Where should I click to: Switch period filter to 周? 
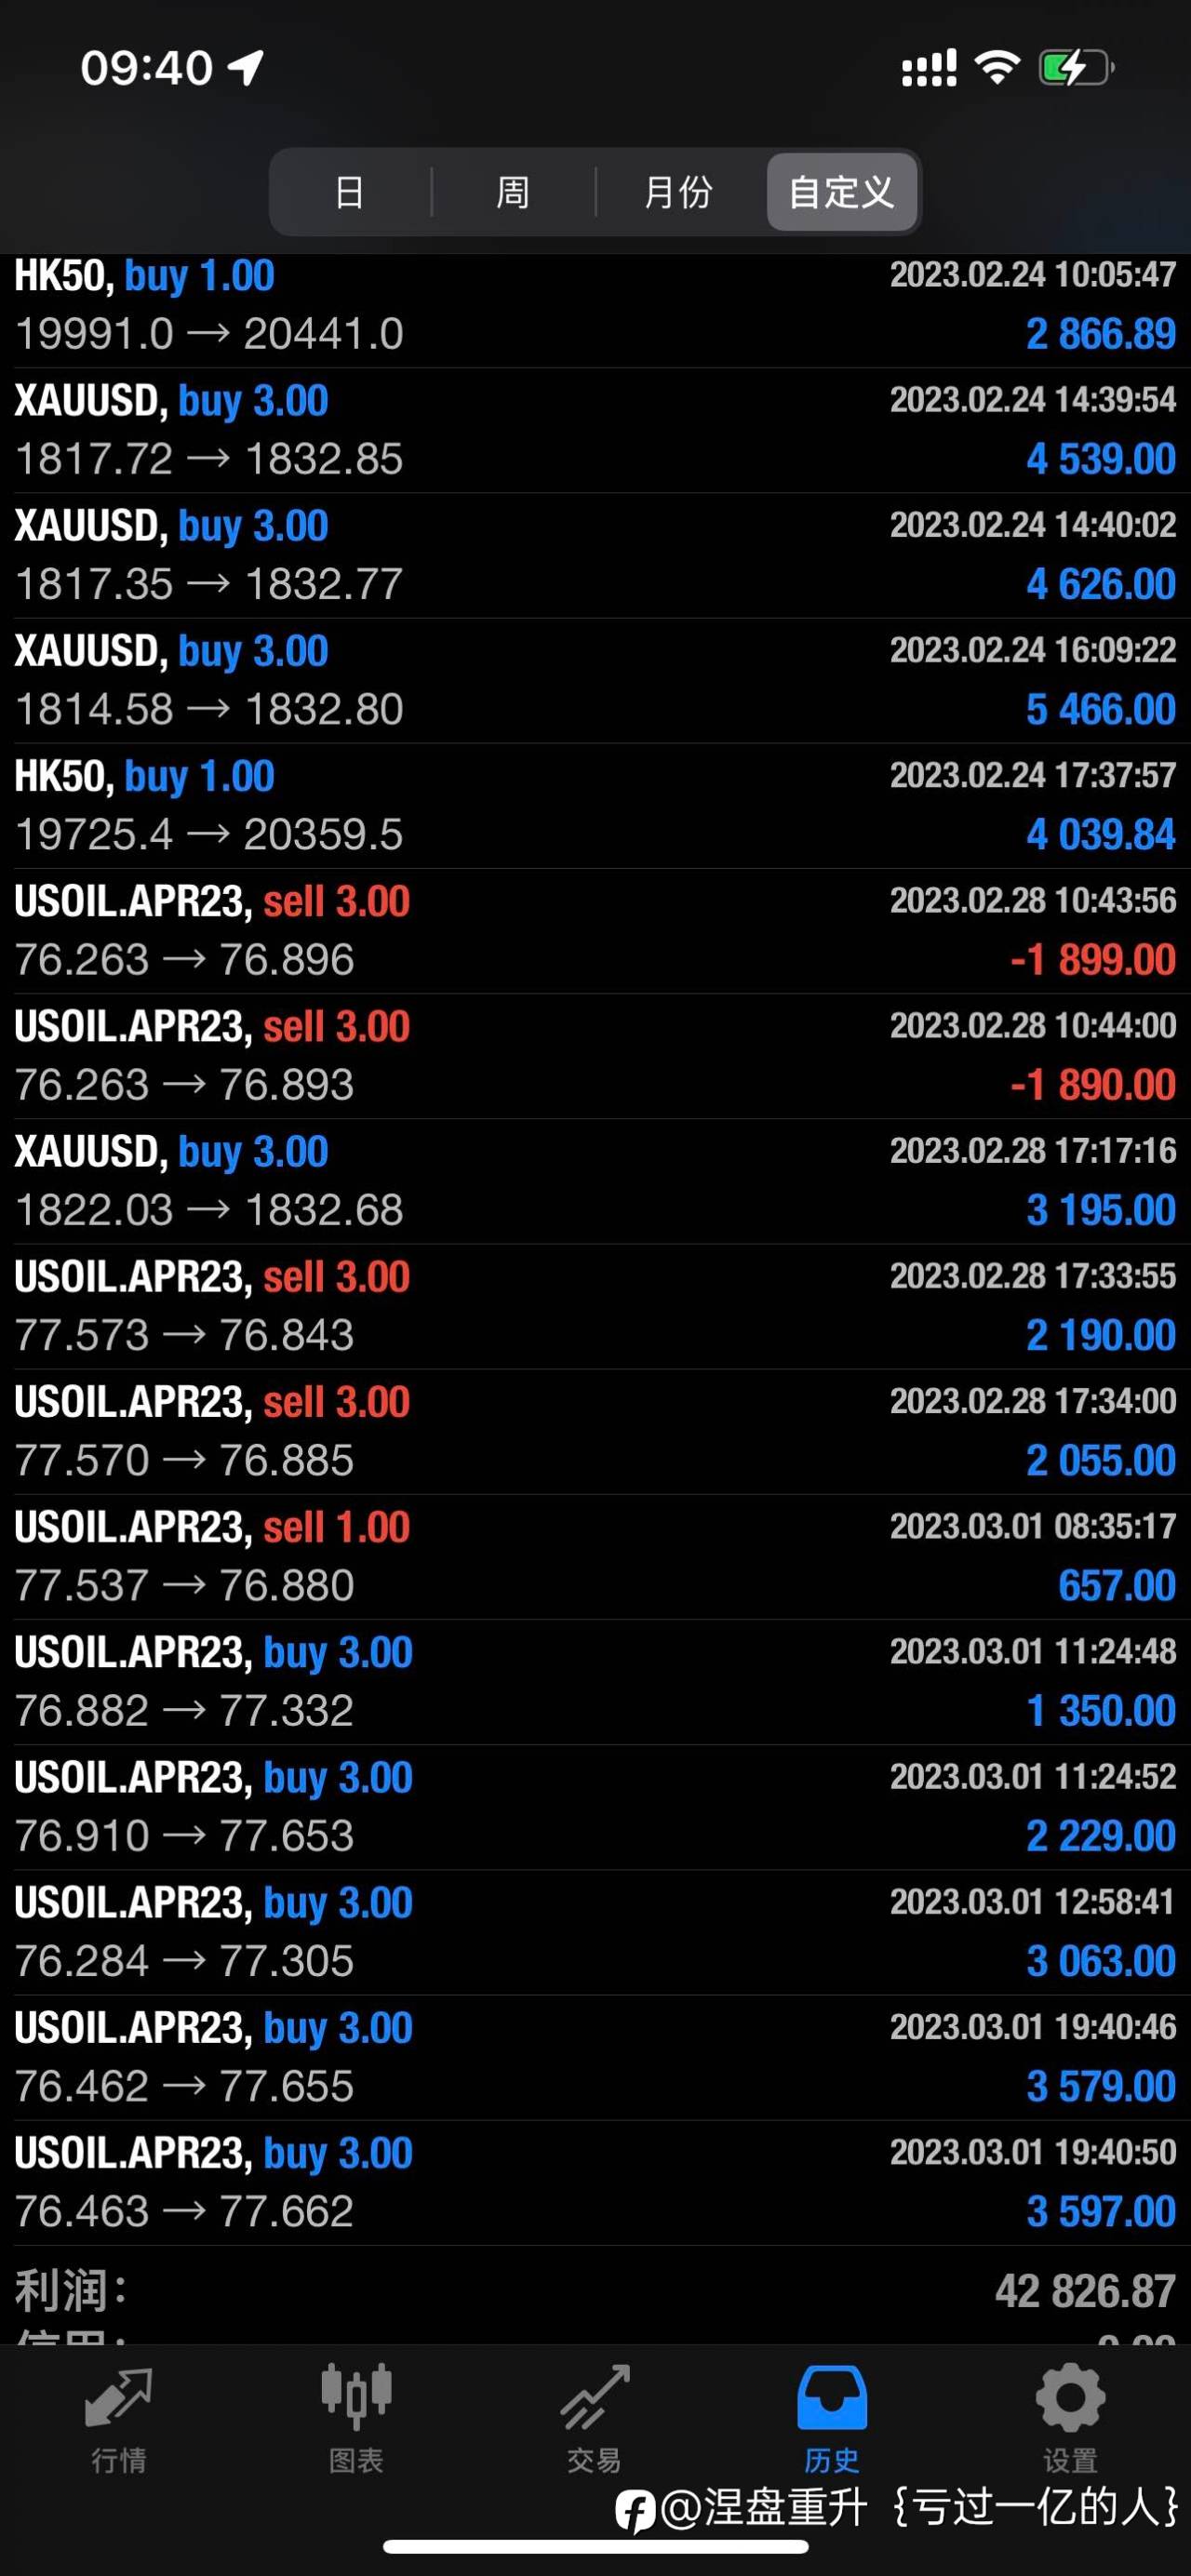point(513,192)
